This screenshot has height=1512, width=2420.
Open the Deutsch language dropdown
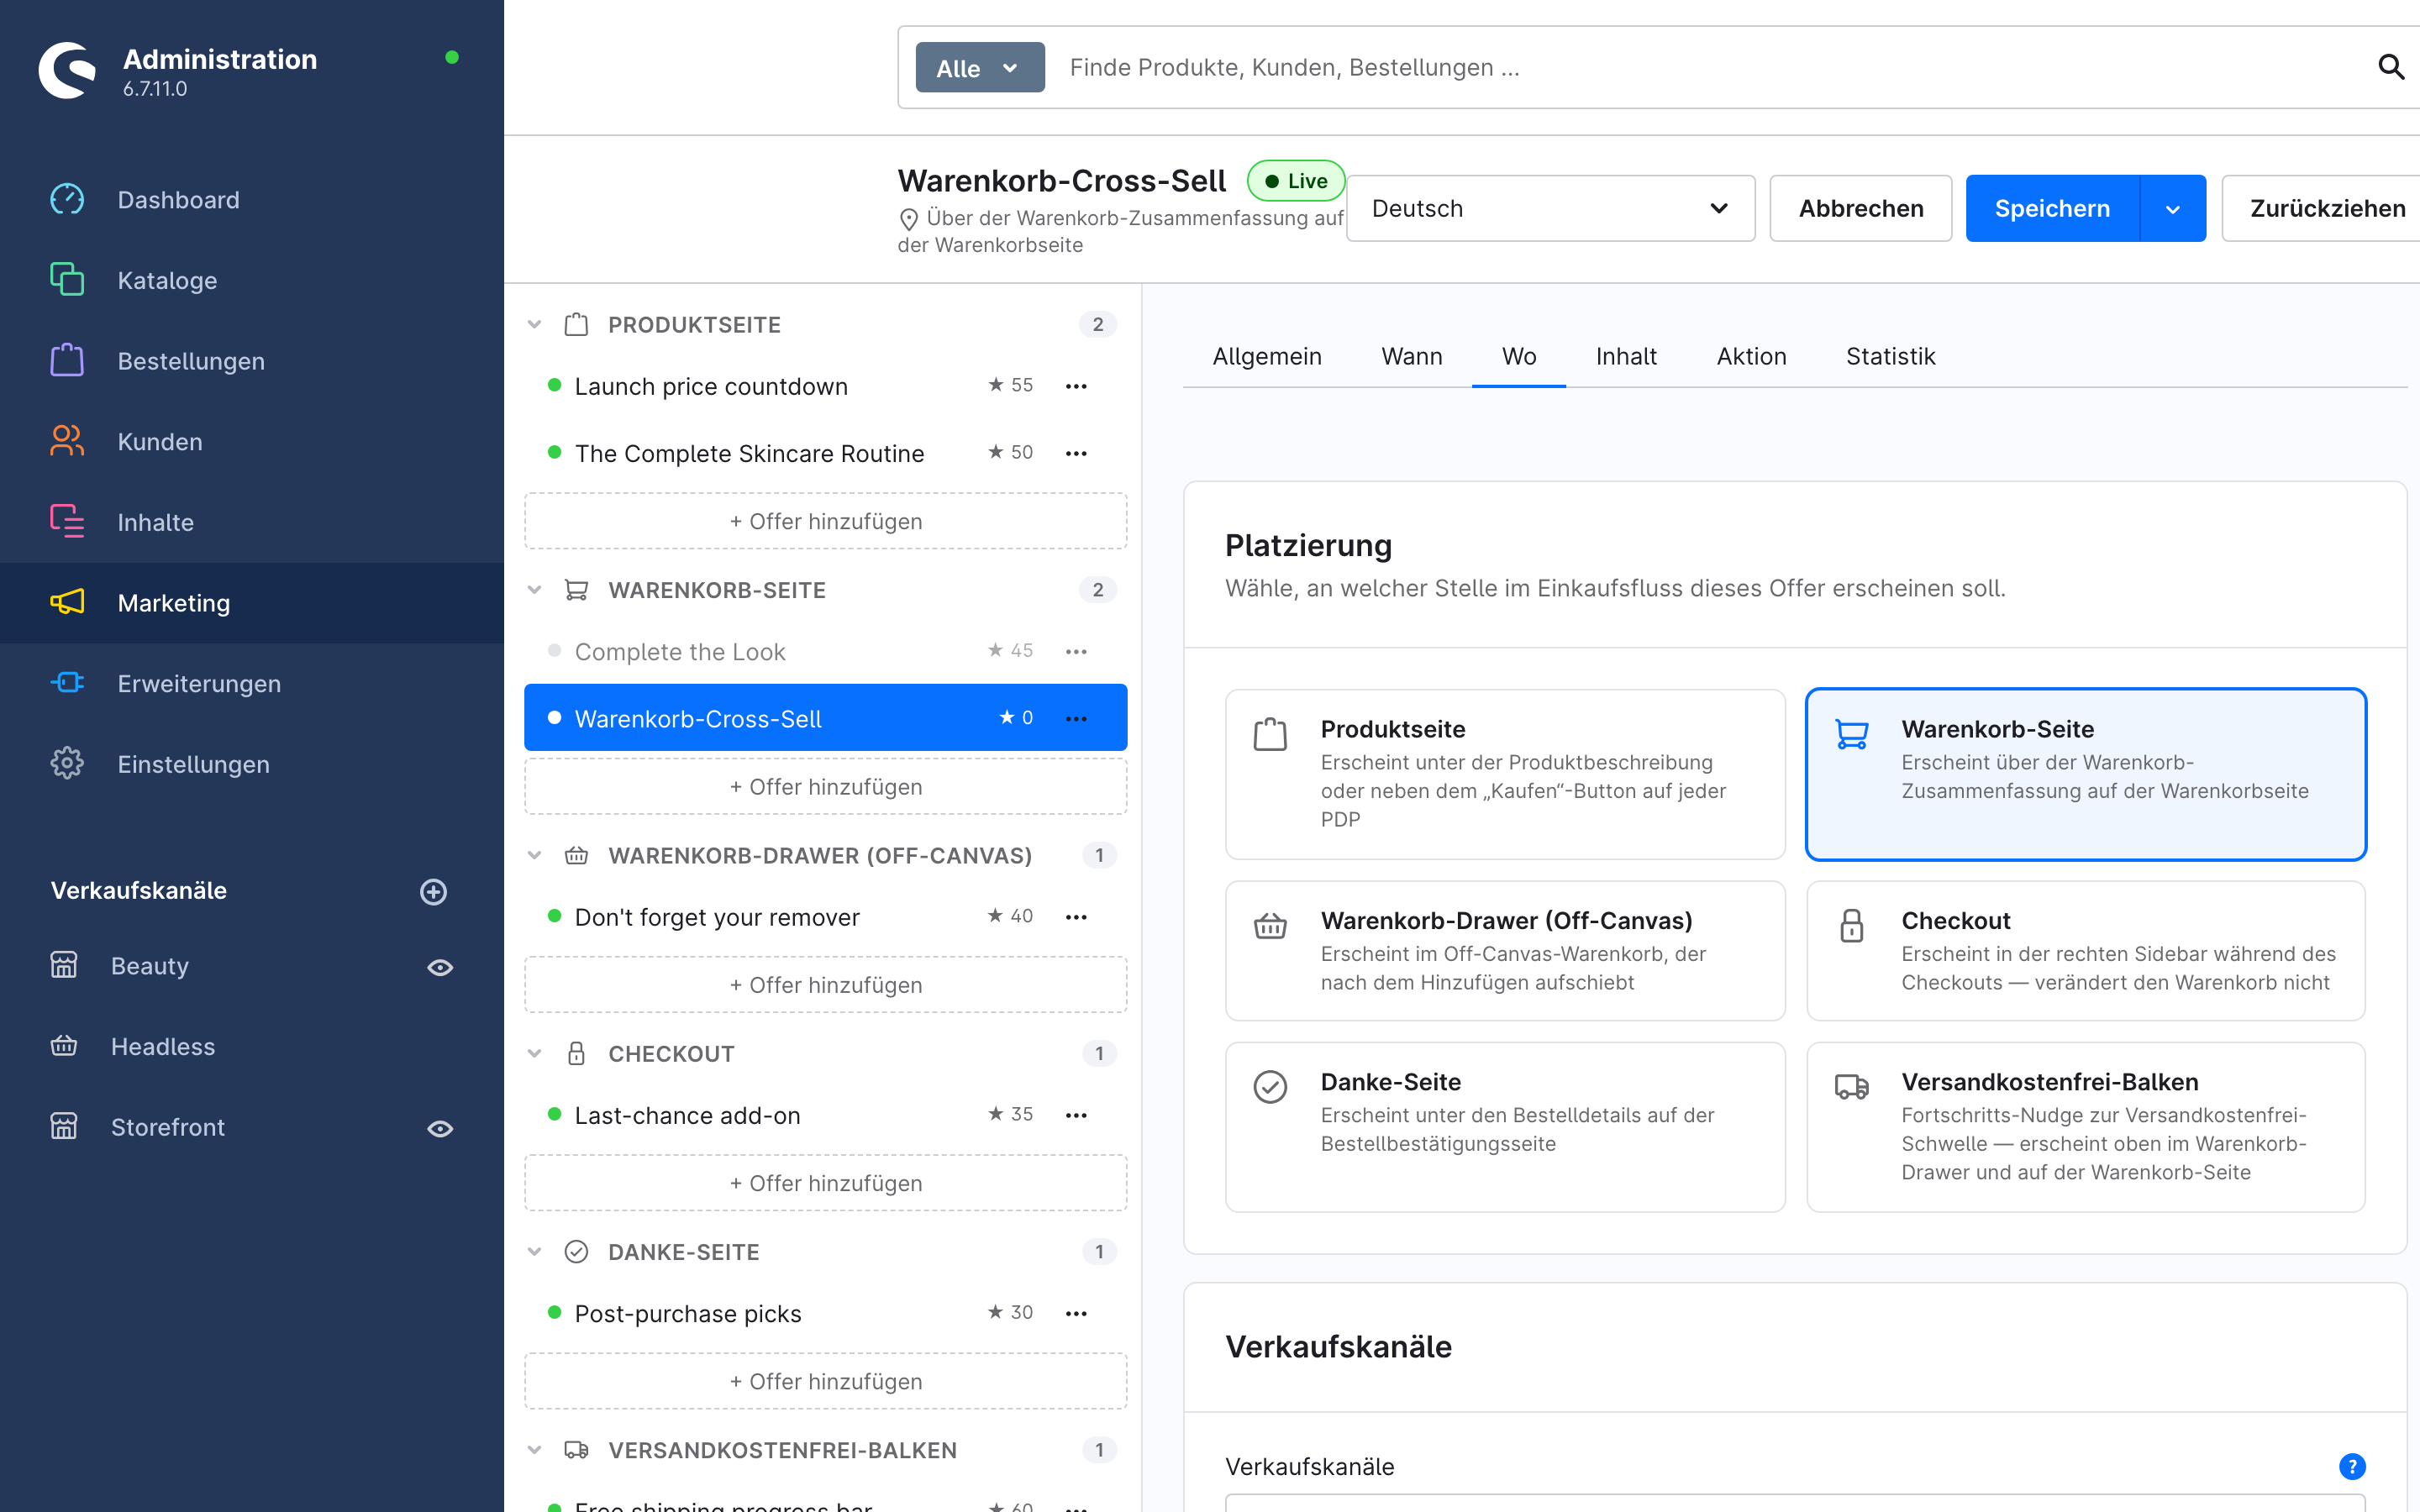coord(1550,208)
